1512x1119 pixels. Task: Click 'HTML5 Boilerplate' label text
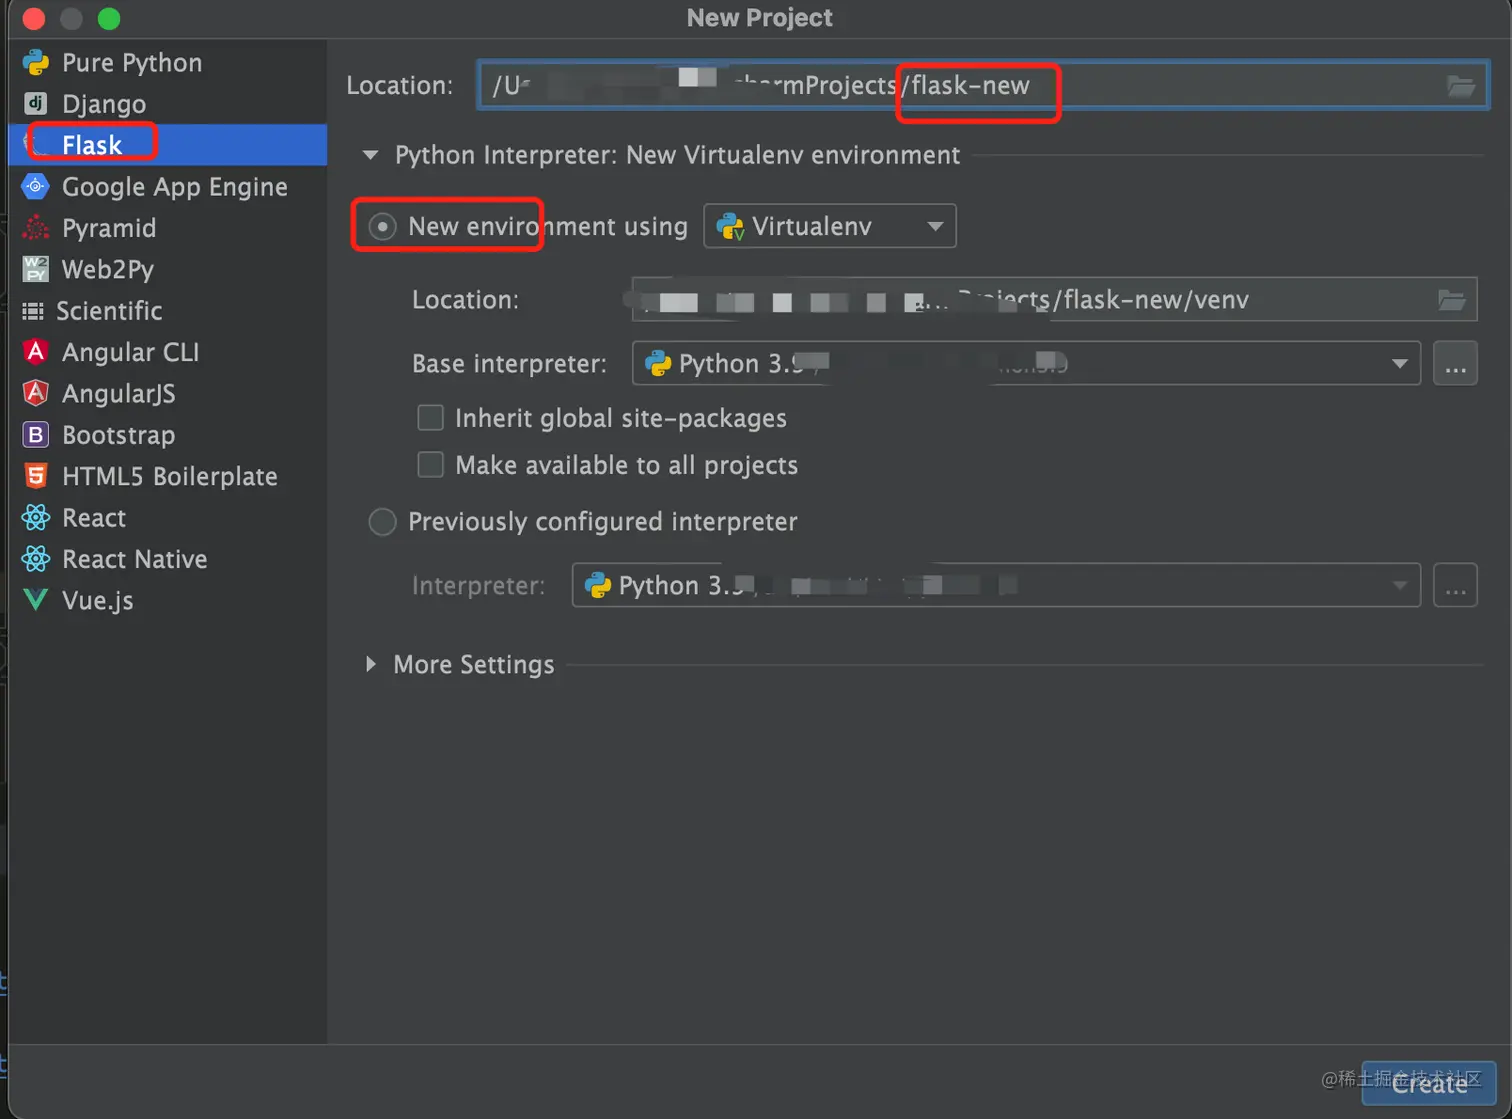(x=170, y=476)
